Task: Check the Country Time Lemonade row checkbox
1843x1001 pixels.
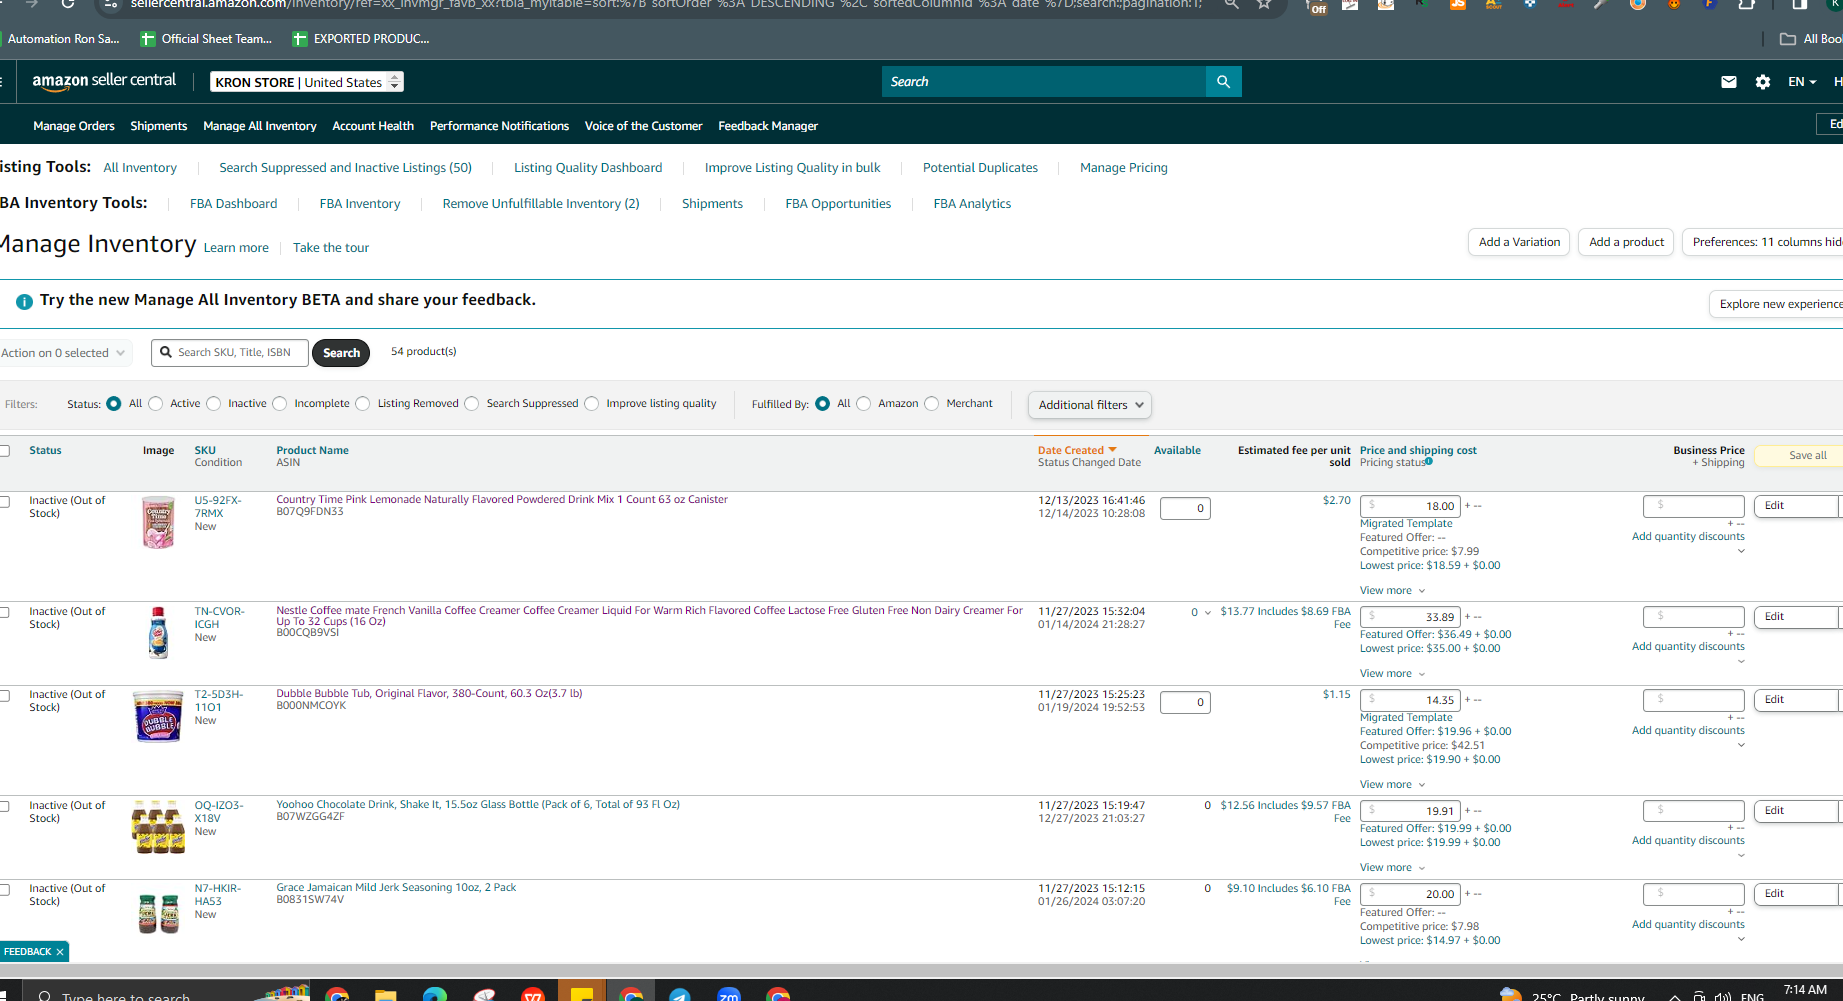Action: pyautogui.click(x=5, y=501)
